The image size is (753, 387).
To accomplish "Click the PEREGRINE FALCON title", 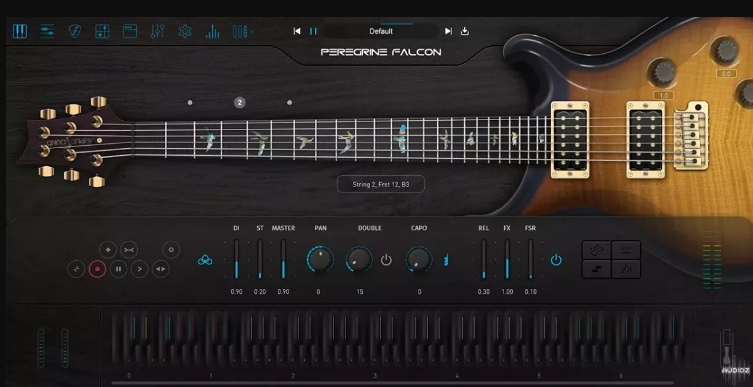I will pos(381,52).
